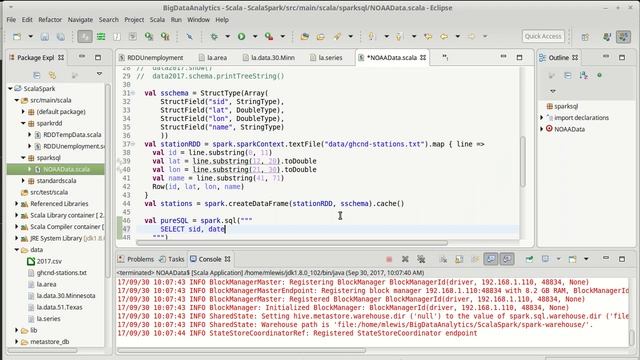640x360 pixels.
Task: Collapse the sparkrdd package
Action: (23, 123)
